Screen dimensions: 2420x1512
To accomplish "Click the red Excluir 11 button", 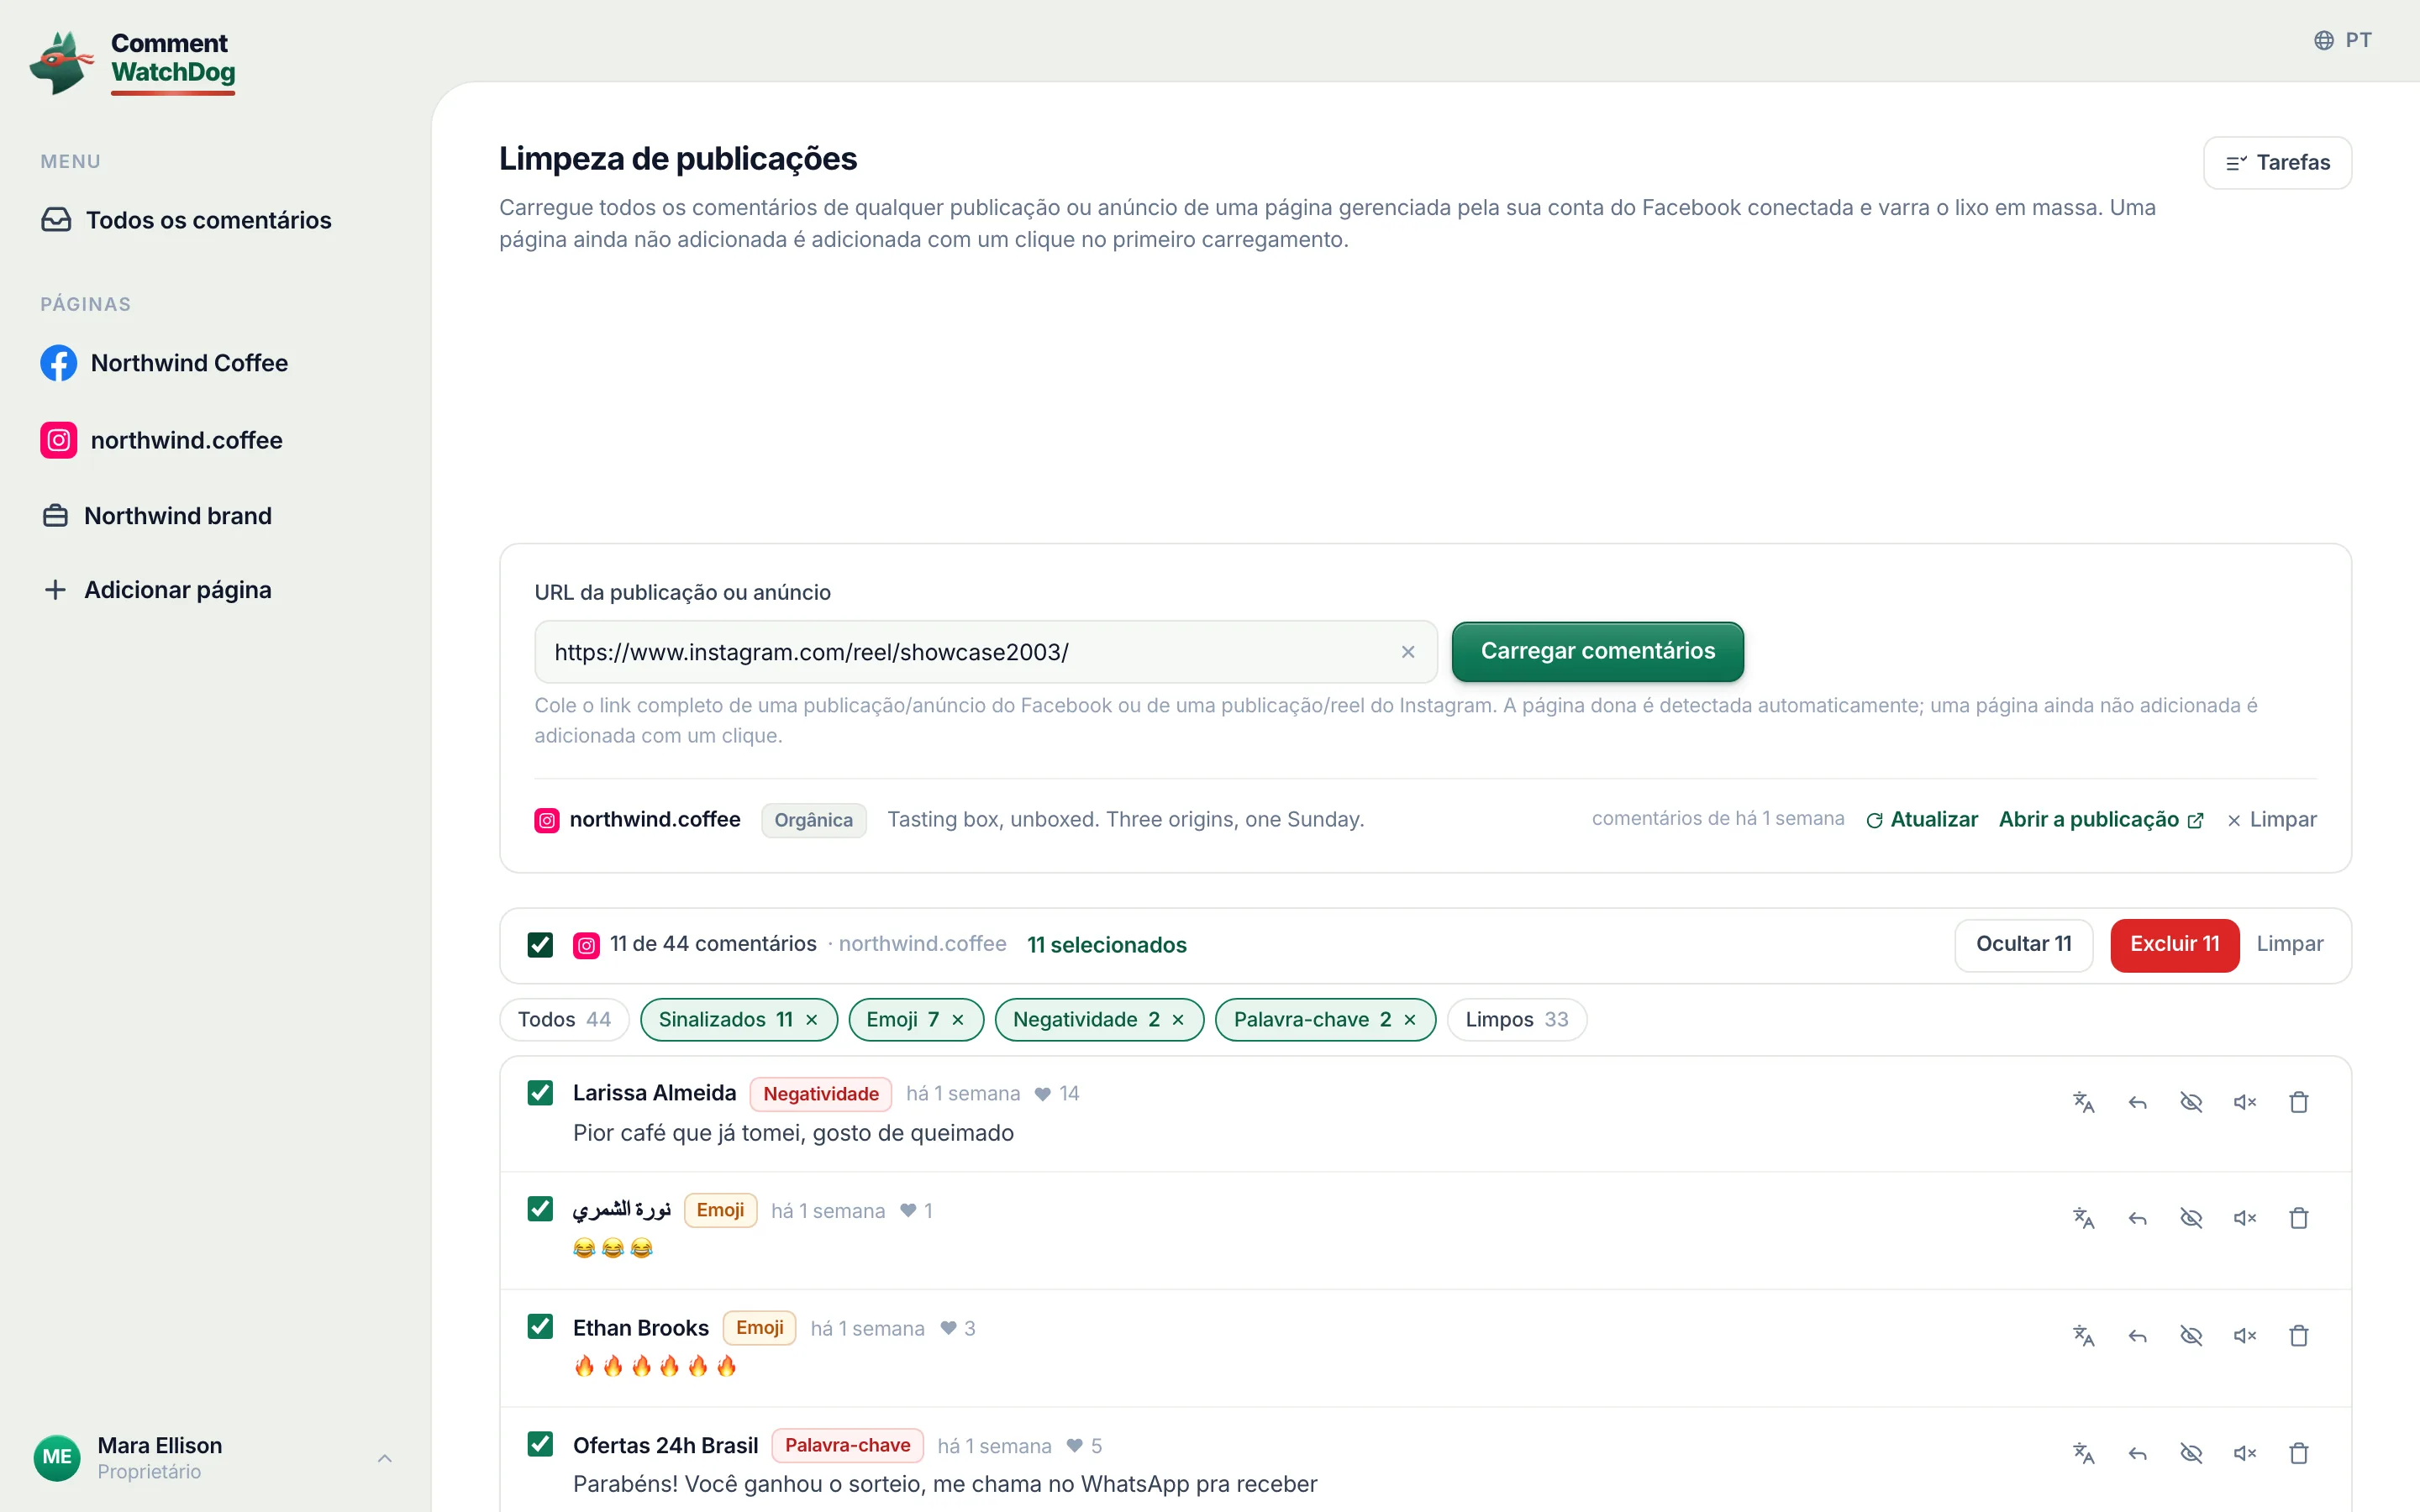I will 2174,945.
